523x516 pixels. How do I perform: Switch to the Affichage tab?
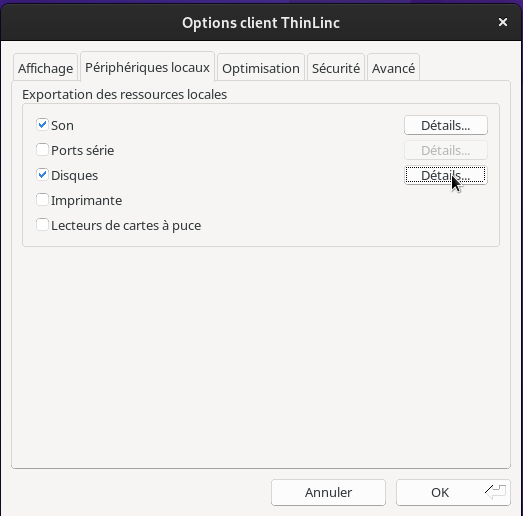[45, 68]
